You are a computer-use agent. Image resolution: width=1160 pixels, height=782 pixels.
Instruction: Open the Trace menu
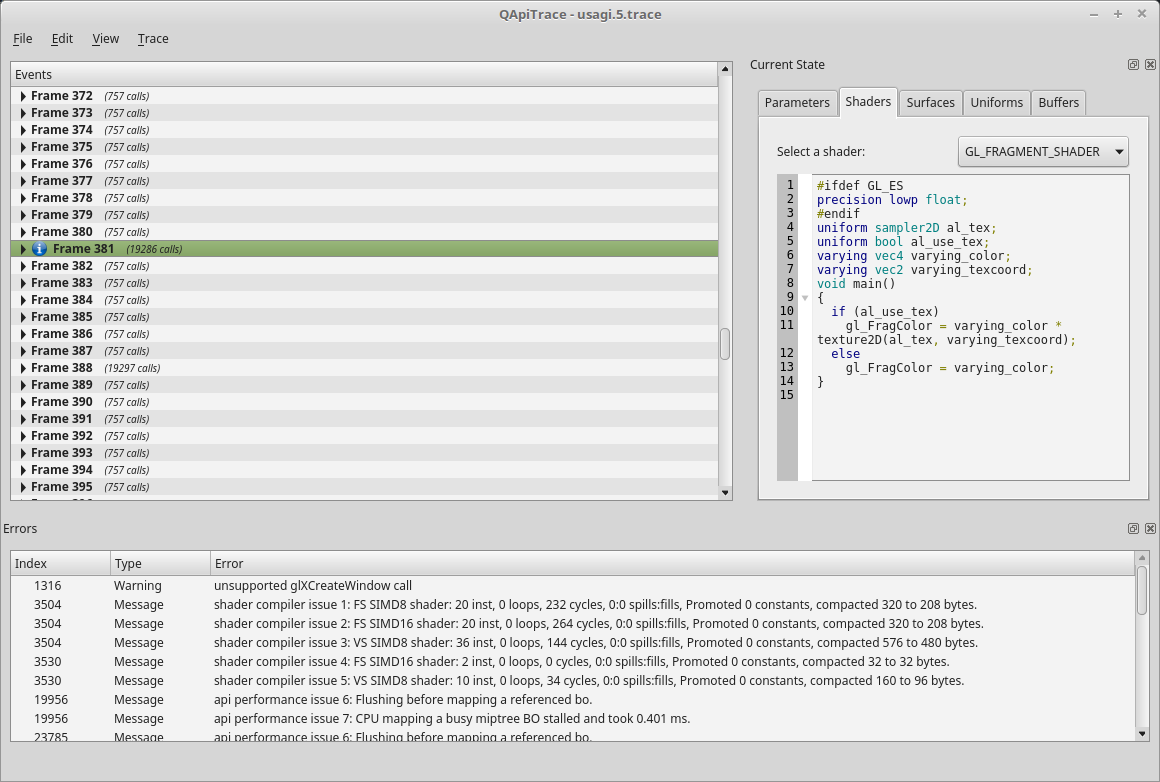click(153, 39)
